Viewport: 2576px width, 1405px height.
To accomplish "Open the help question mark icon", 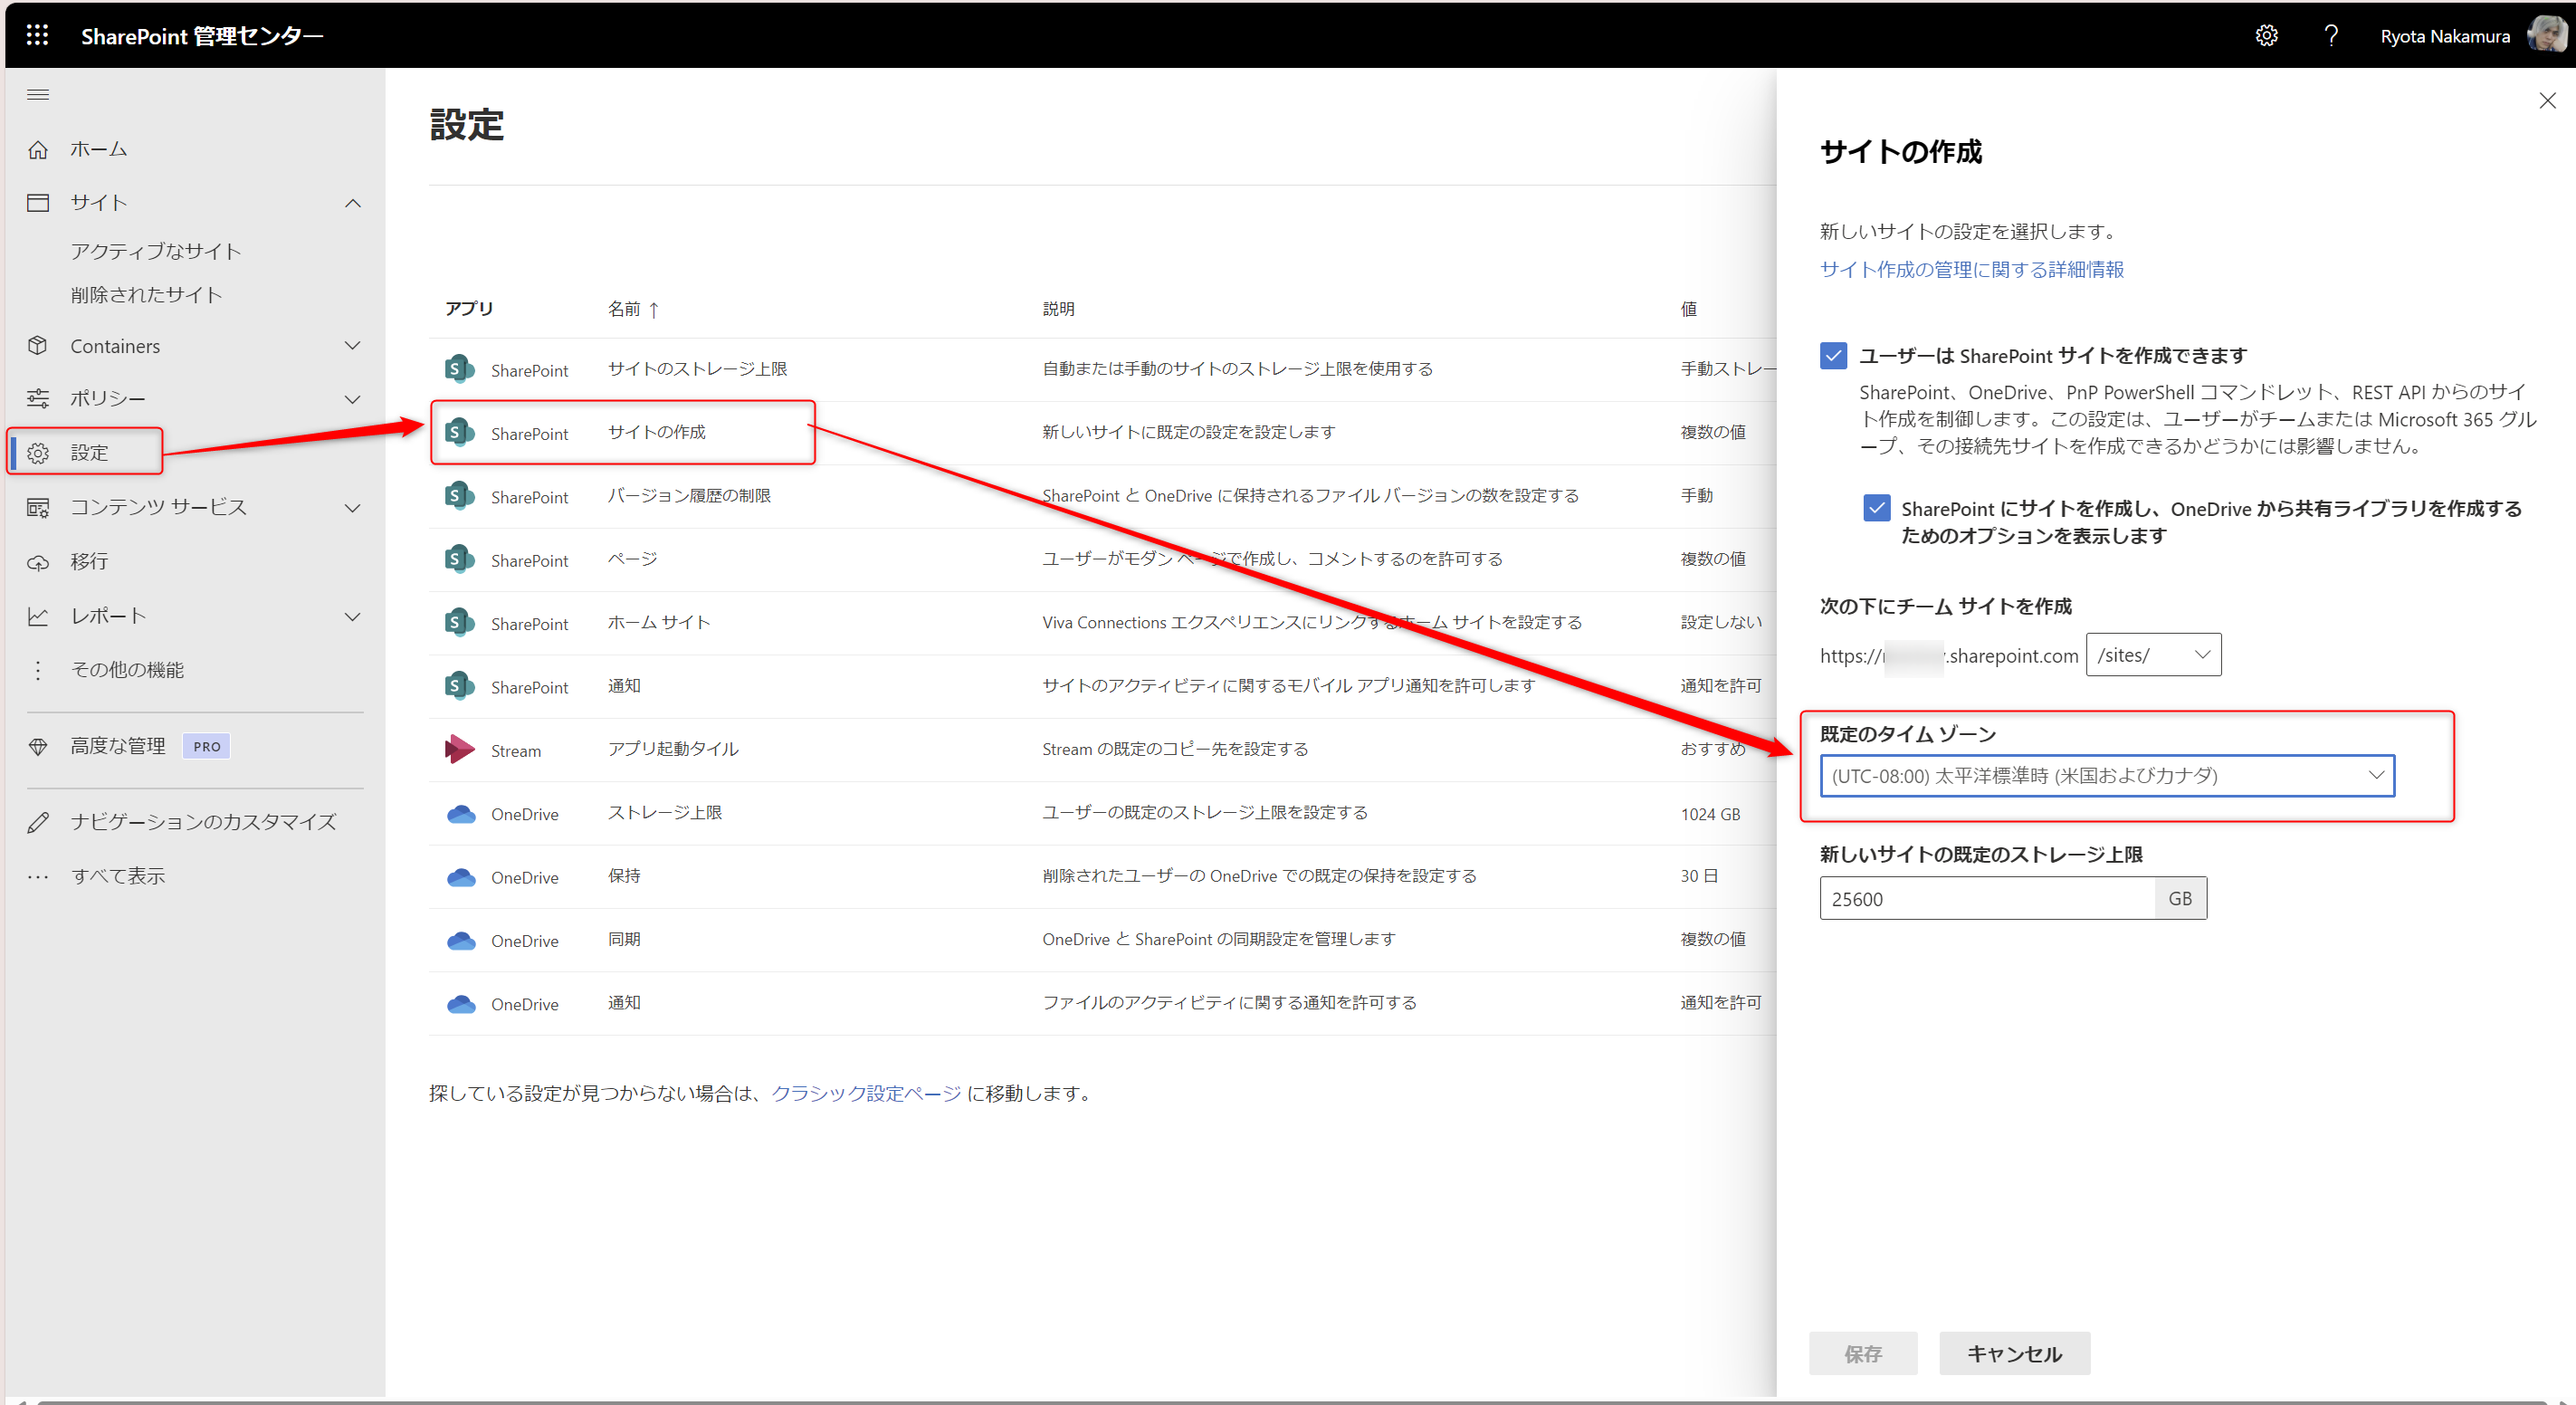I will point(2332,35).
